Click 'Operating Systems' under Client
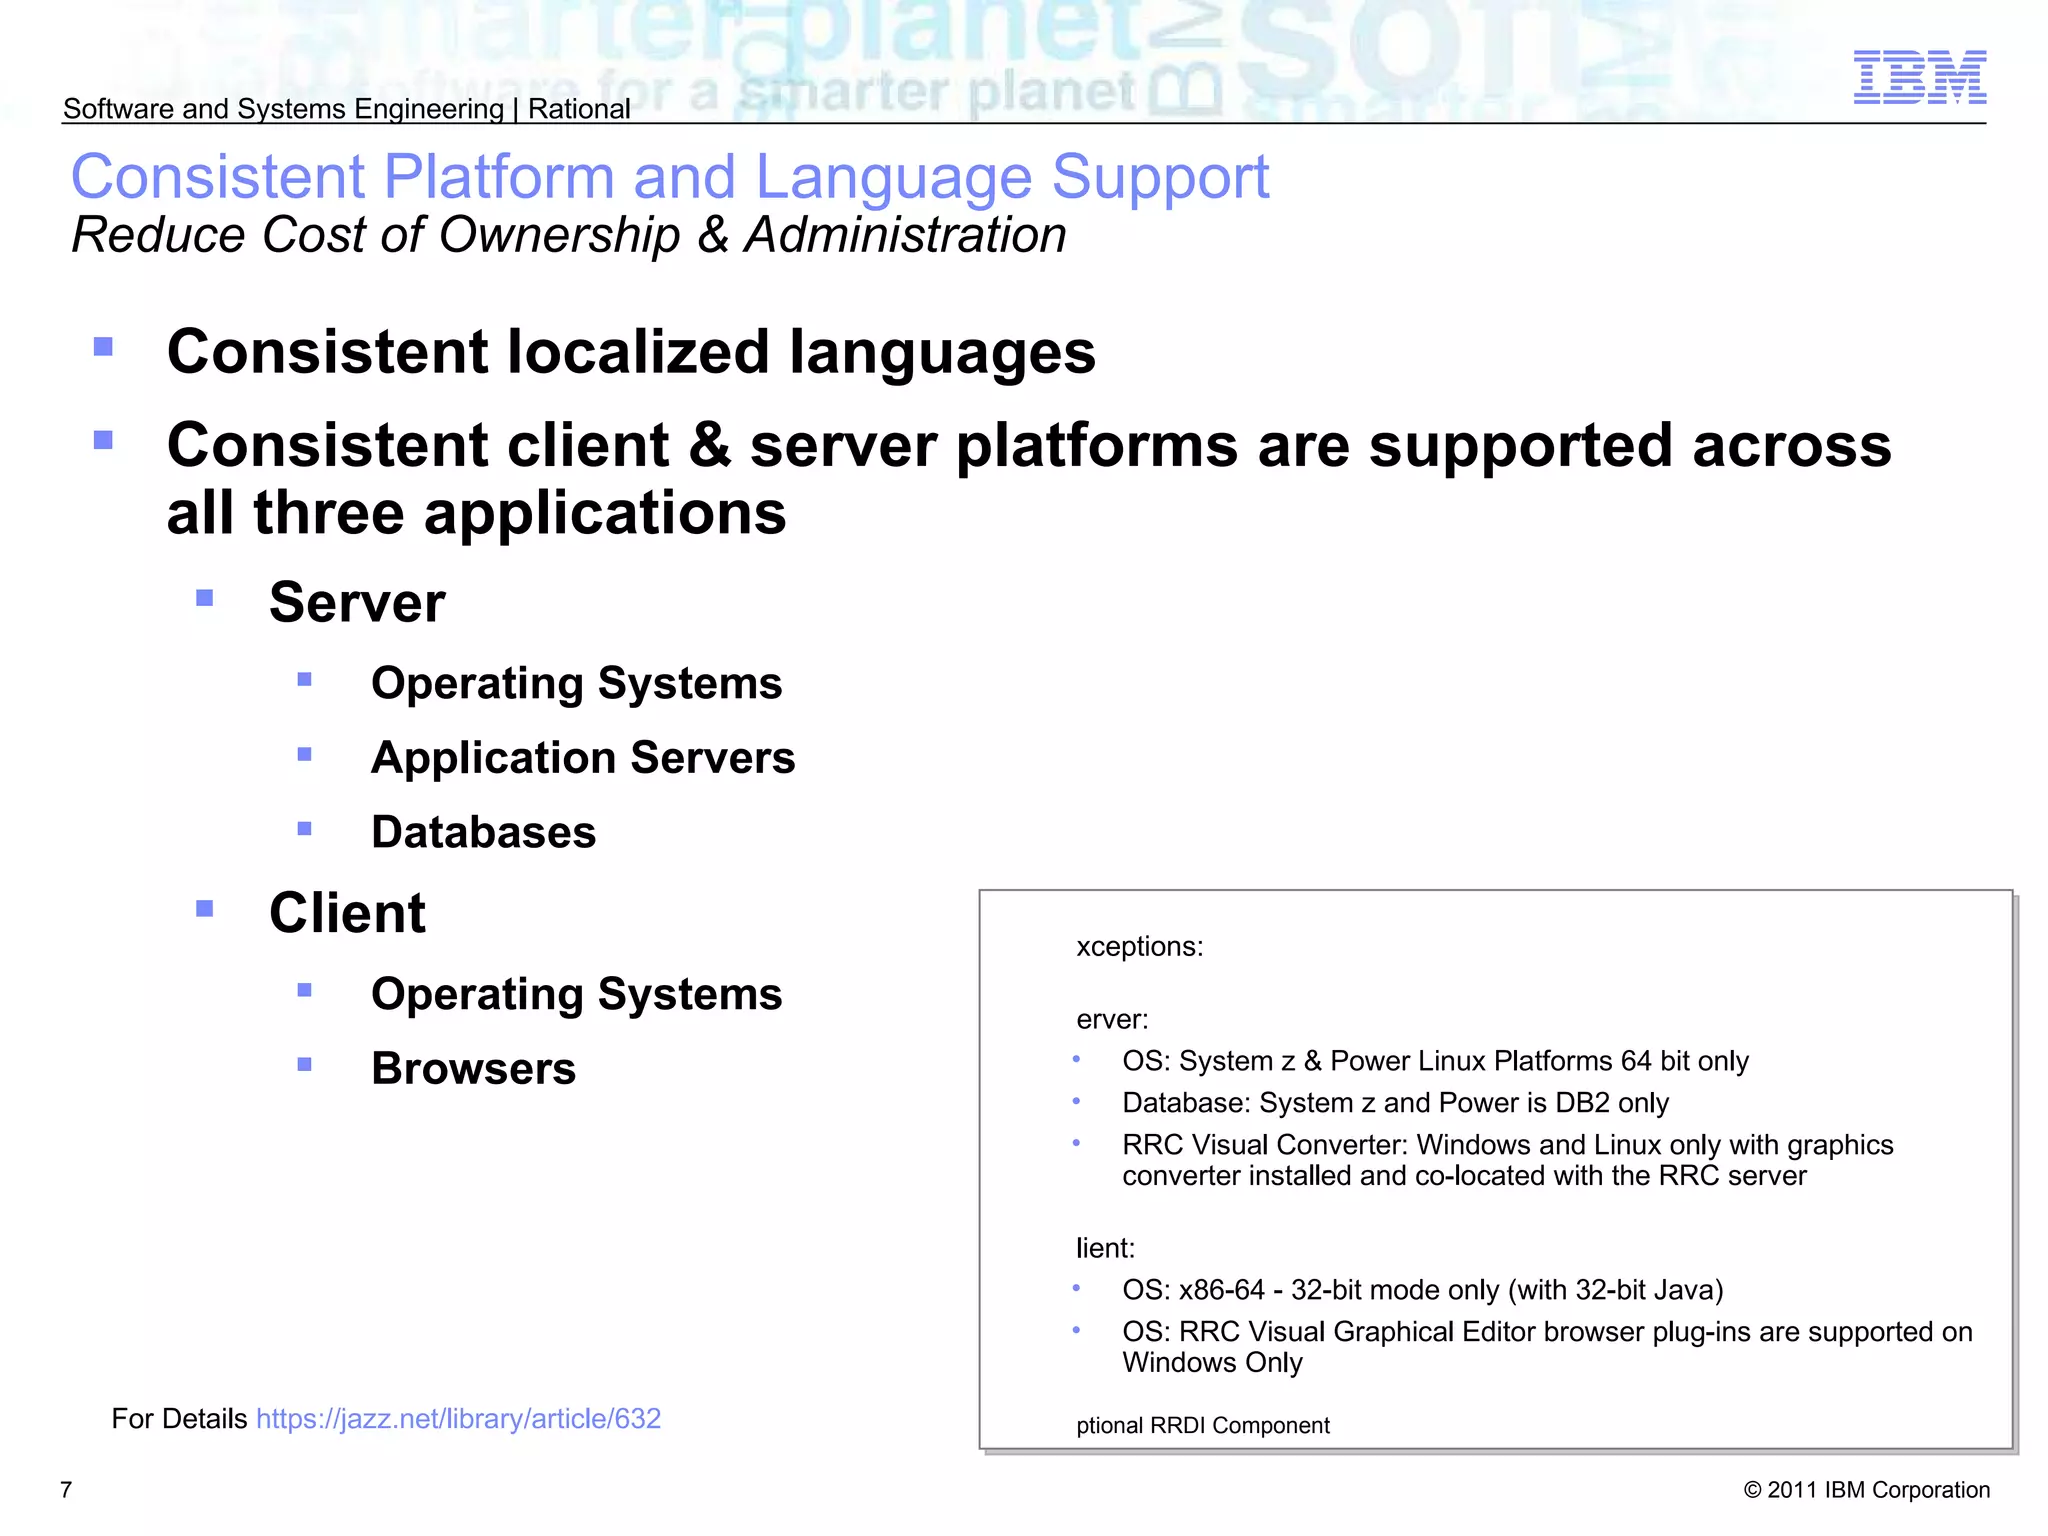 pos(576,995)
